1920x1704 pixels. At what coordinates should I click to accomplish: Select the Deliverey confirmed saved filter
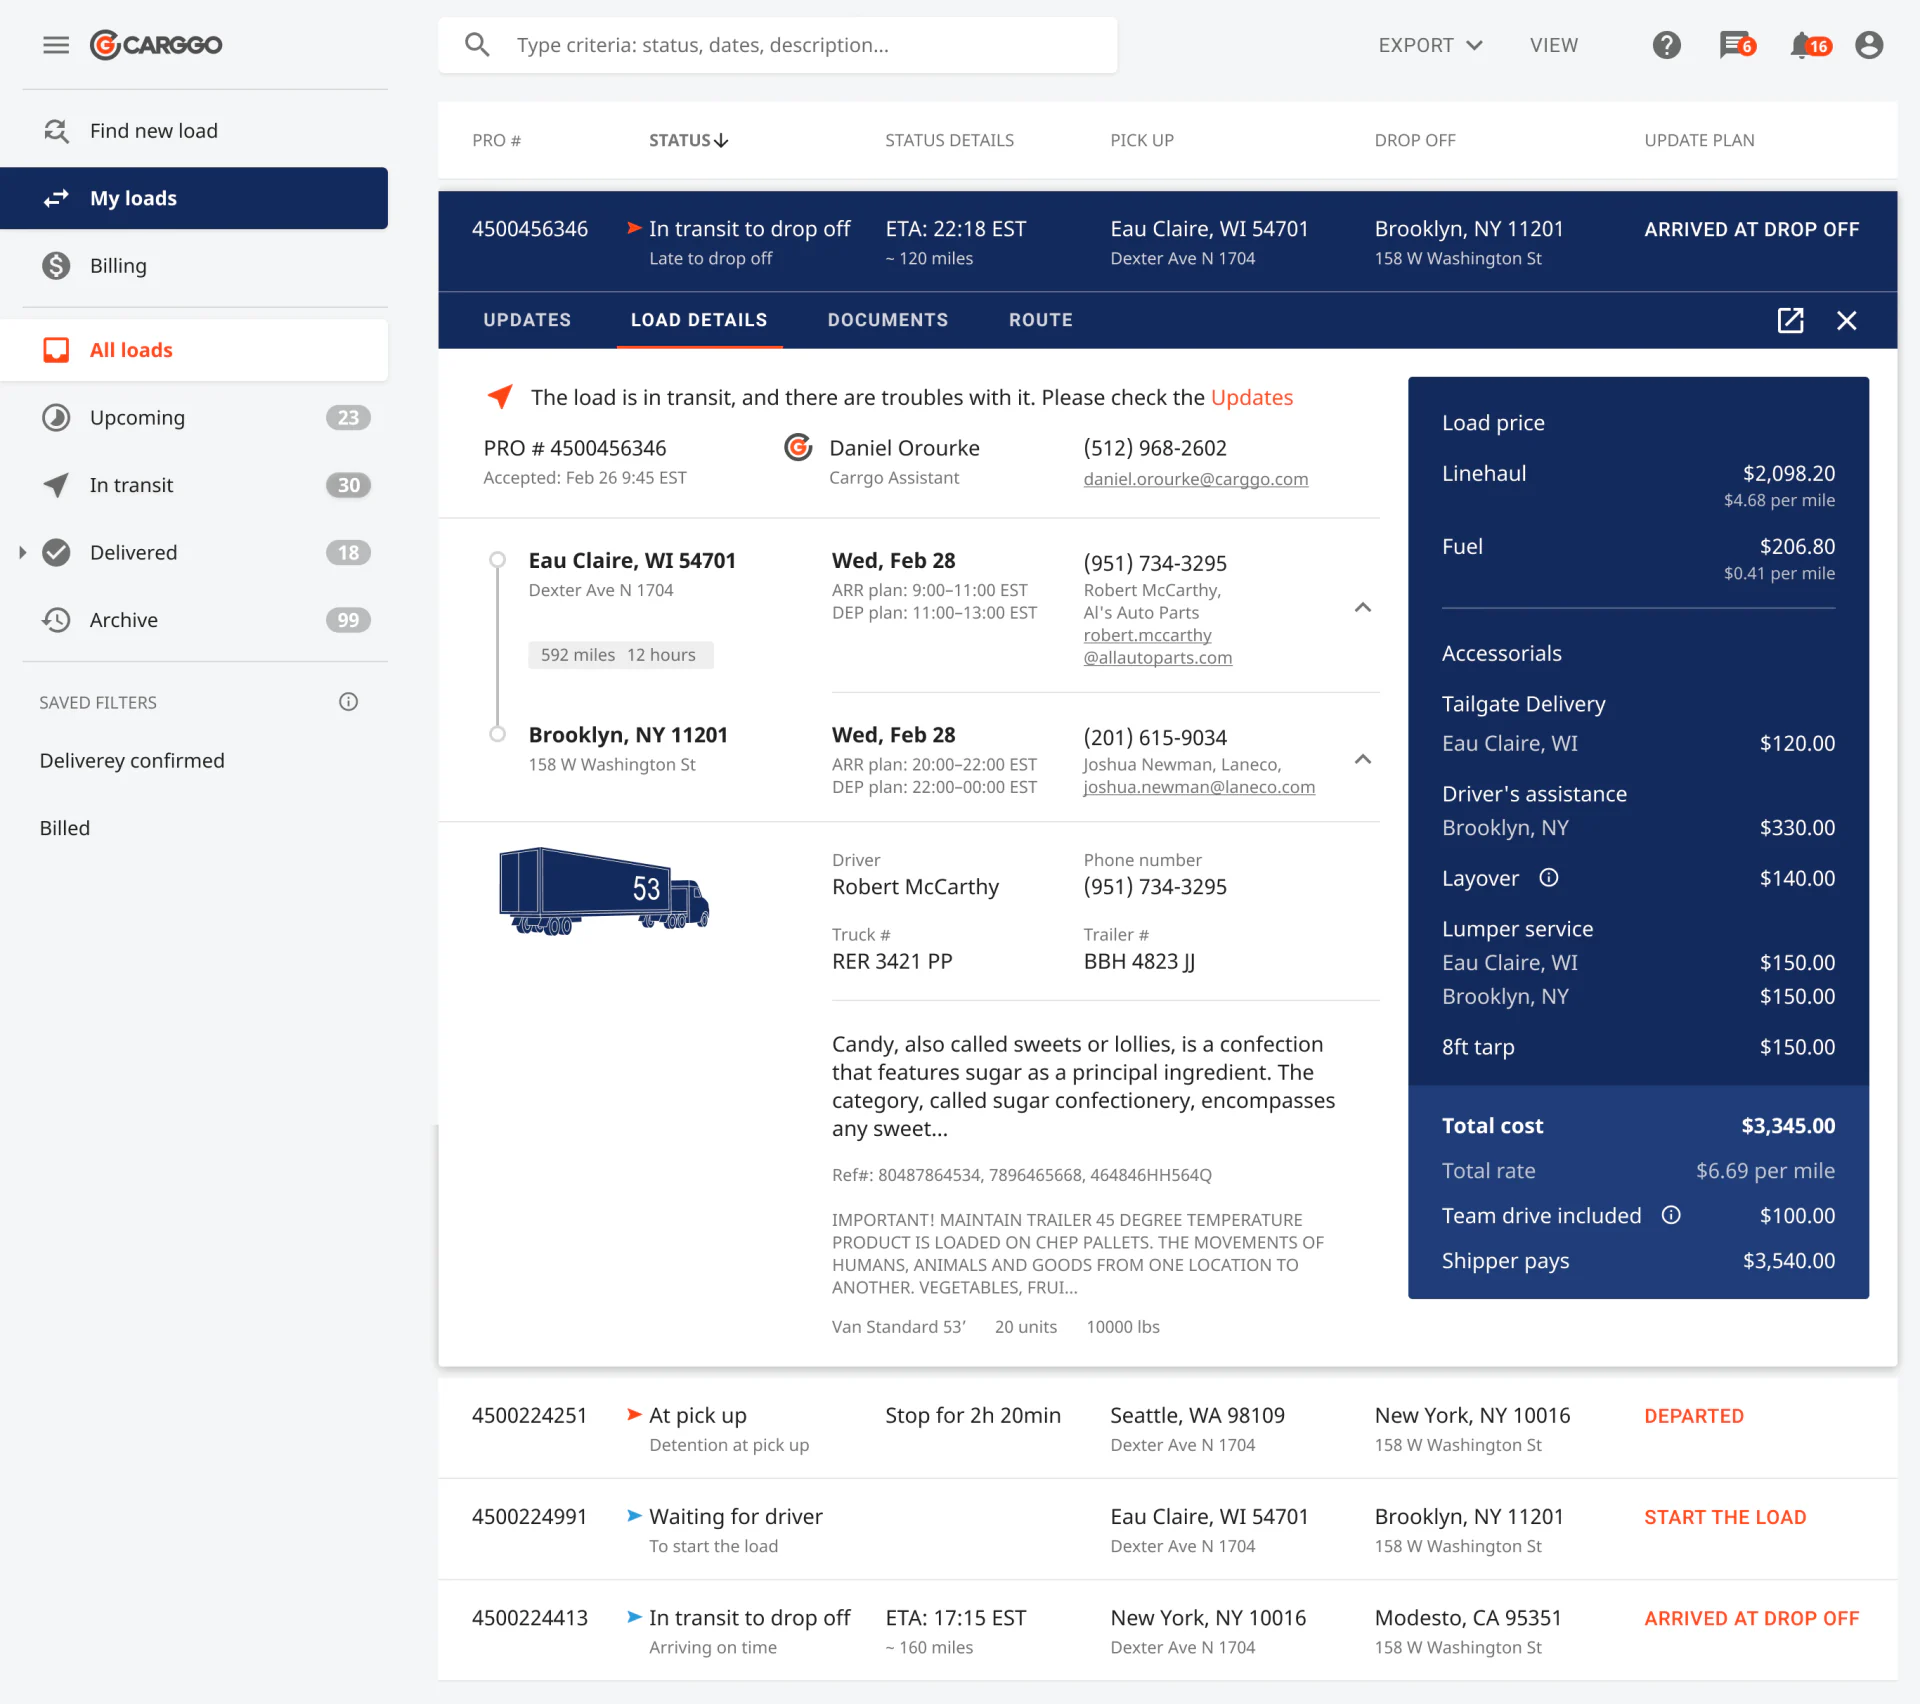[x=132, y=761]
